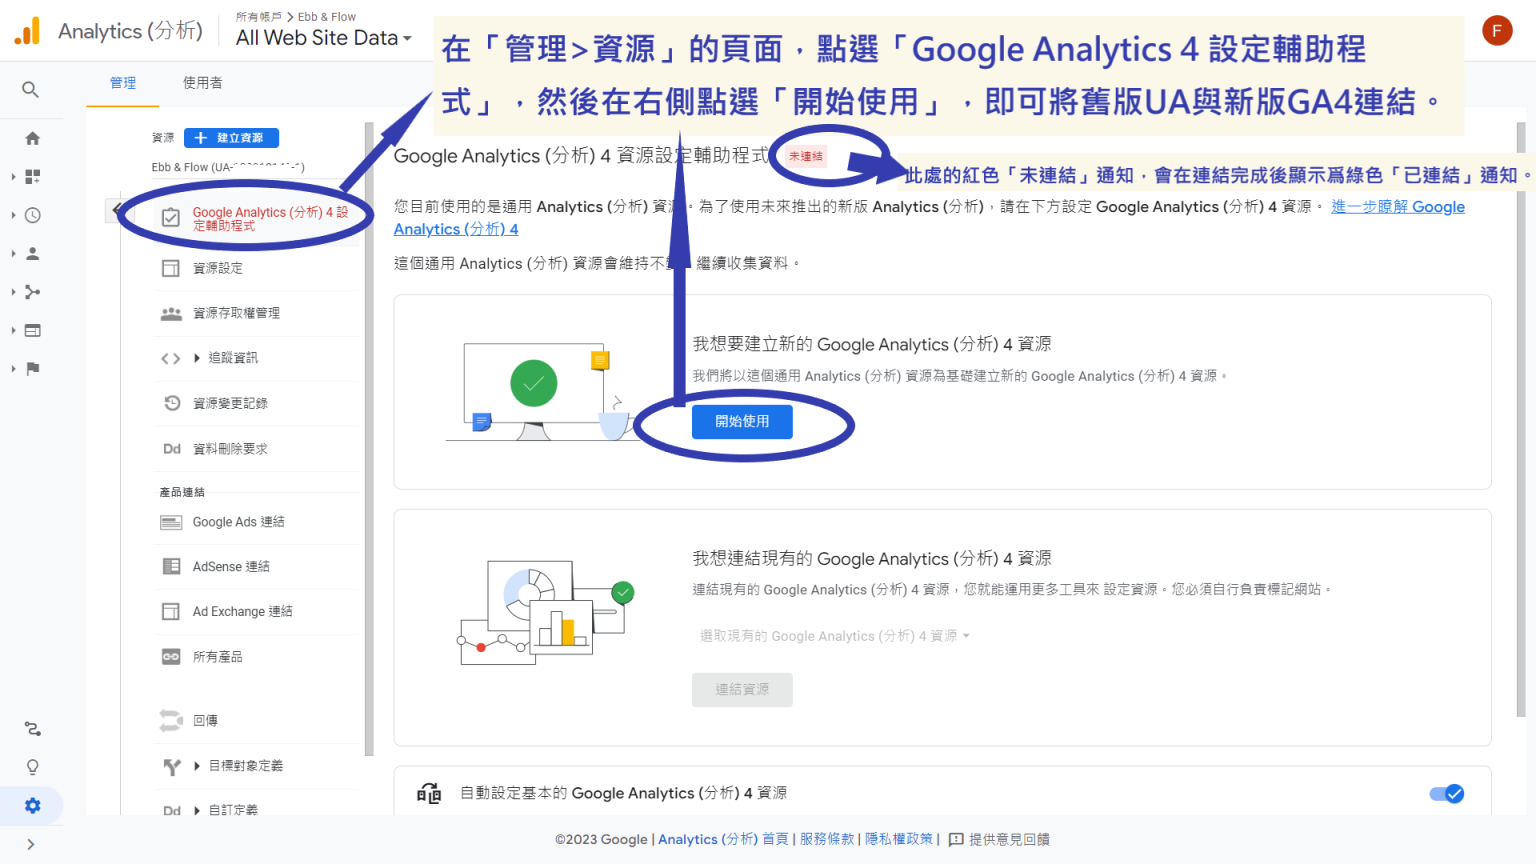The width and height of the screenshot is (1536, 864).
Task: Open 資源設定 in the property menu
Action: (218, 268)
